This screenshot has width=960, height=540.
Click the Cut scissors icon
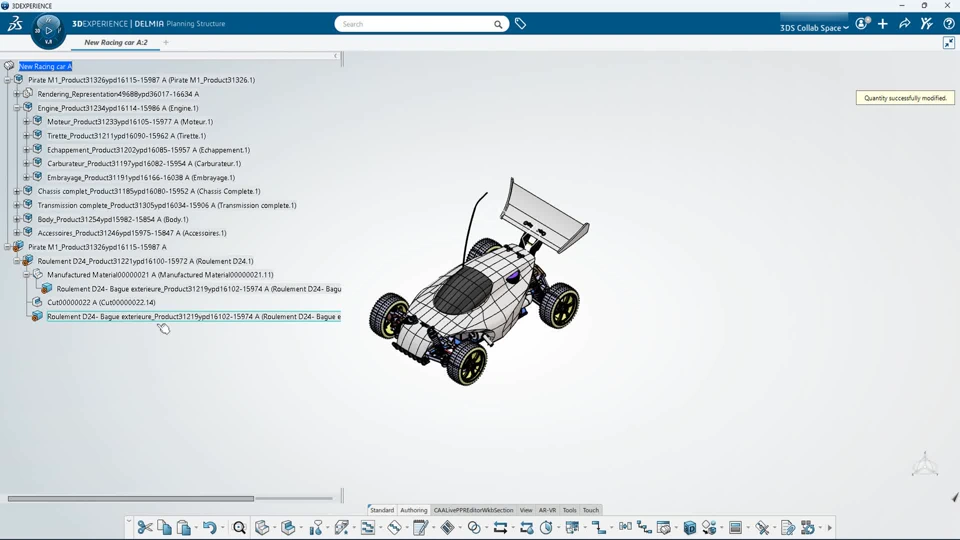[x=145, y=527]
